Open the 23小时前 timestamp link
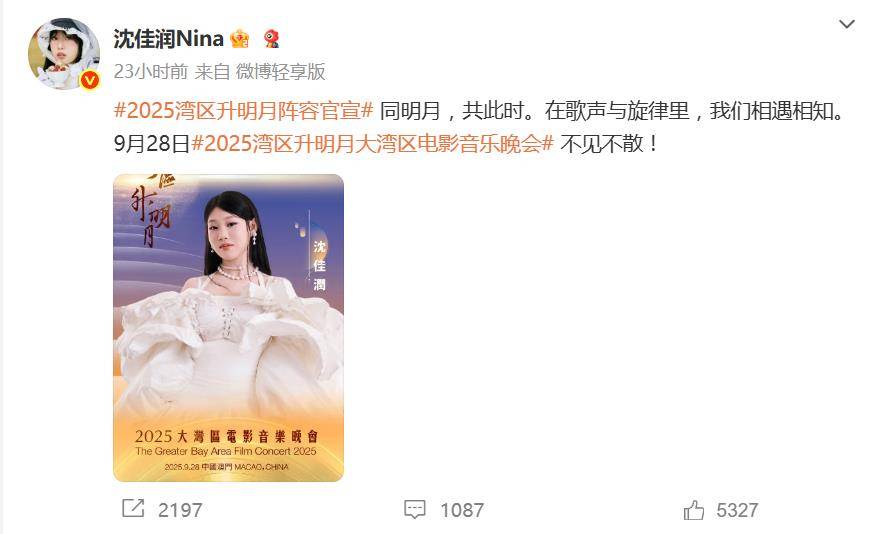 tap(150, 71)
